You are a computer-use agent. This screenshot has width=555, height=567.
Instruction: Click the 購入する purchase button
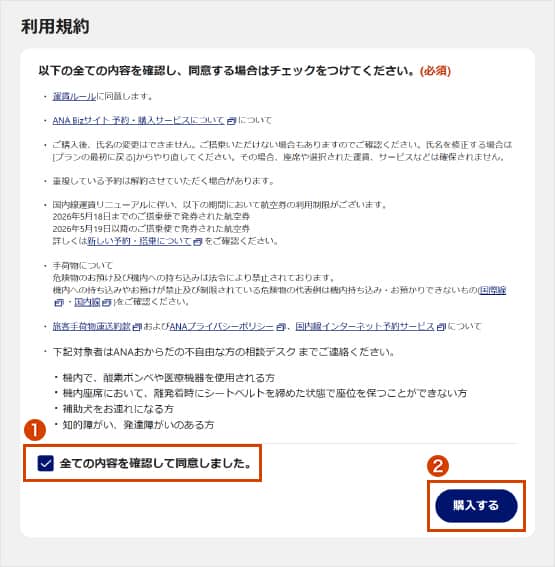(476, 506)
